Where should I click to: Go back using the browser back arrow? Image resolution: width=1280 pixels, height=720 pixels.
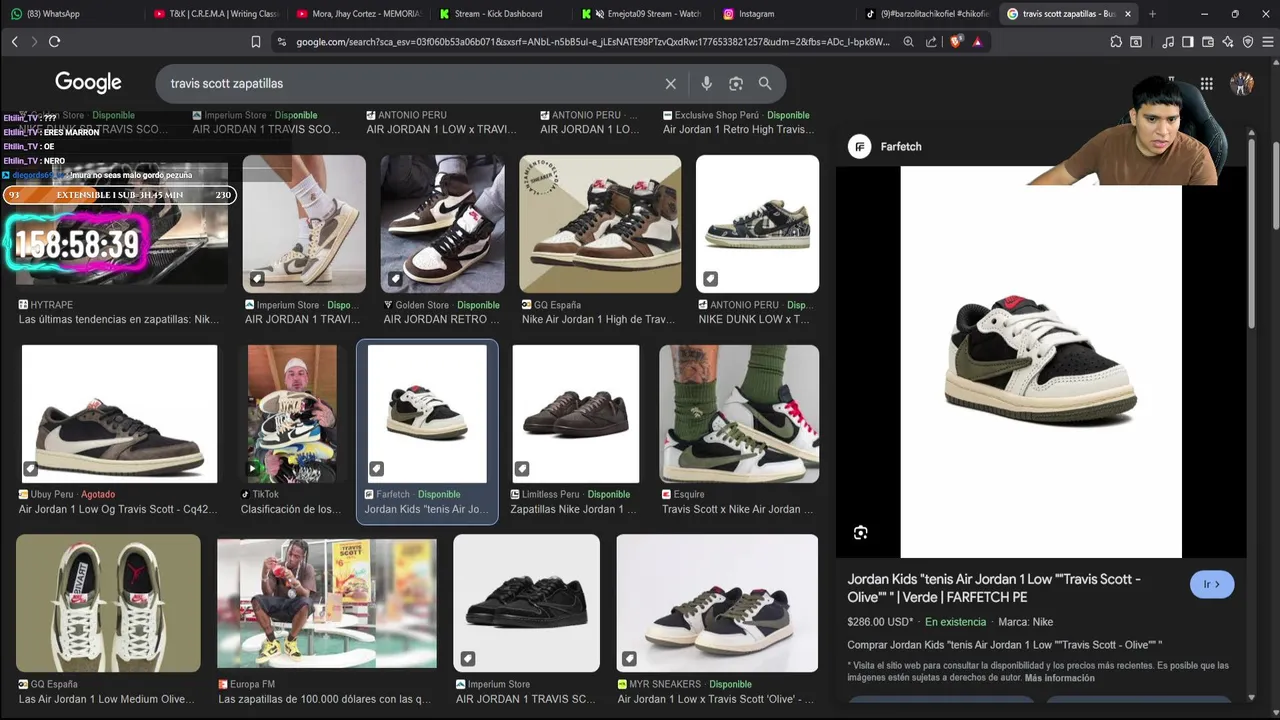tap(14, 42)
